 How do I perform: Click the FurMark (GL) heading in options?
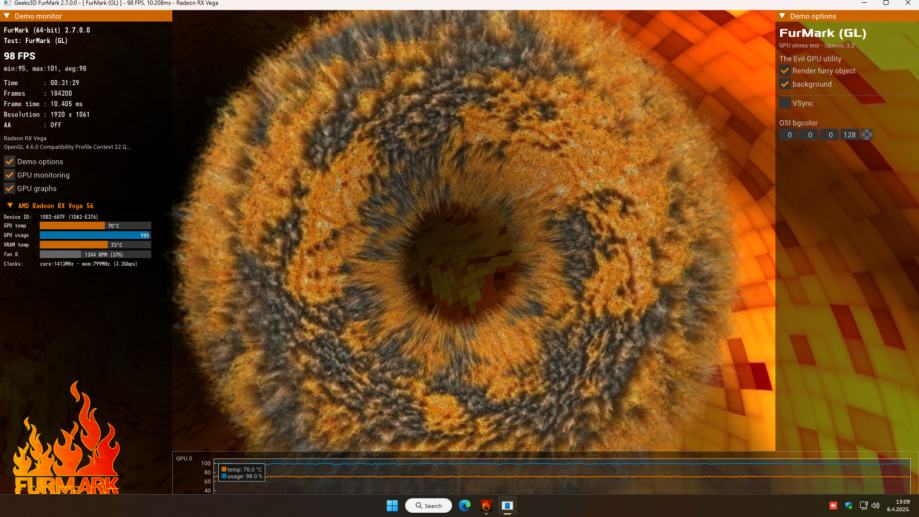coord(822,33)
